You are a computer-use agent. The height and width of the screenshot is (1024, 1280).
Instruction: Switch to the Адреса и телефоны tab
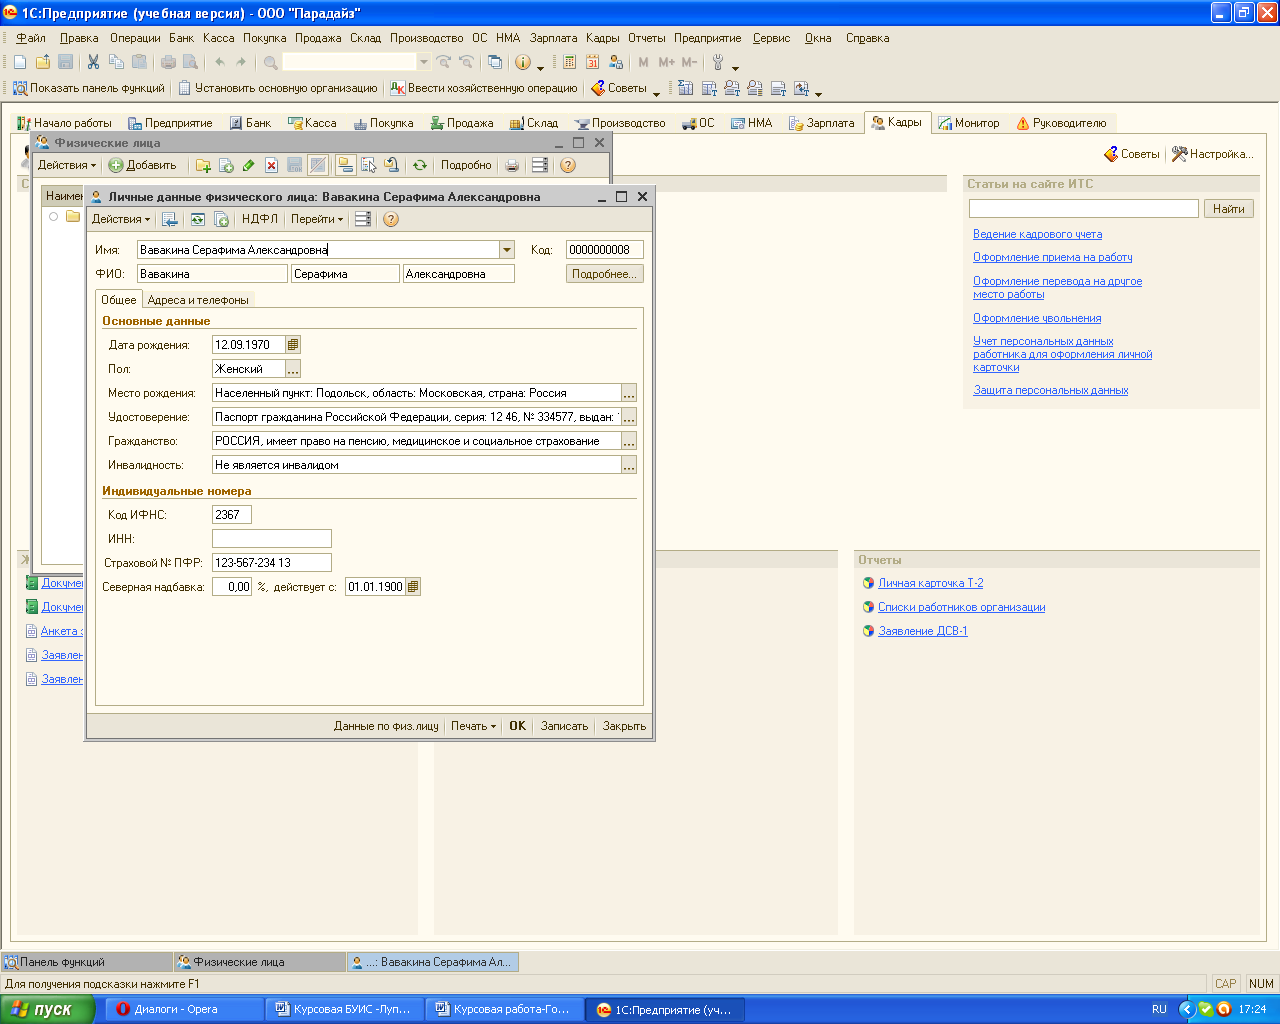(x=198, y=300)
